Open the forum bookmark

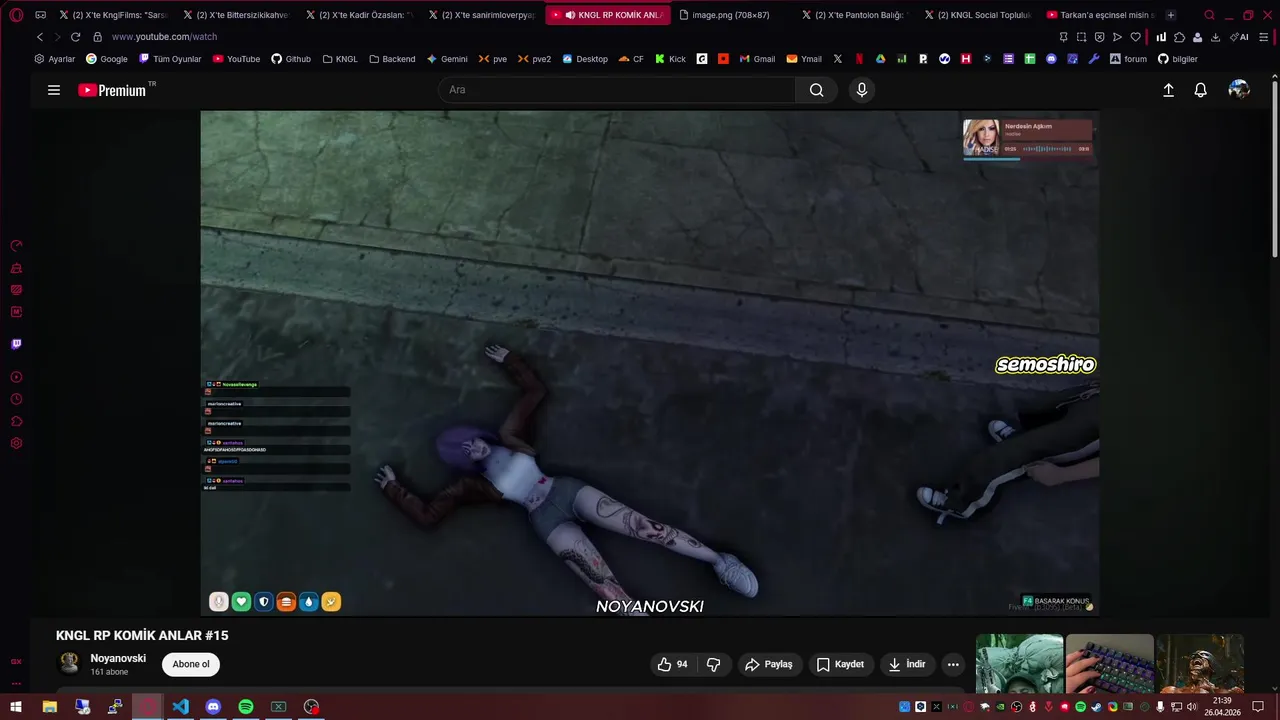point(1128,59)
